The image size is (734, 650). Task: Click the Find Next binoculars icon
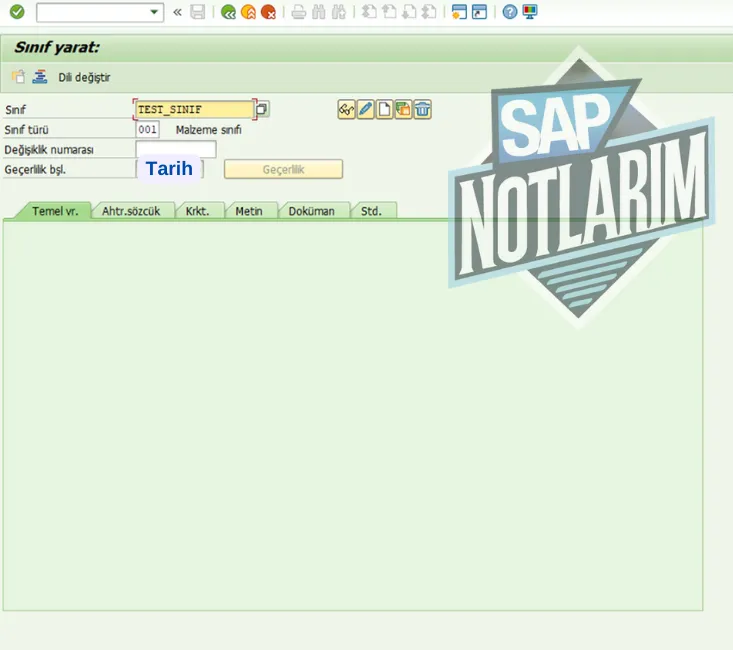pyautogui.click(x=338, y=12)
